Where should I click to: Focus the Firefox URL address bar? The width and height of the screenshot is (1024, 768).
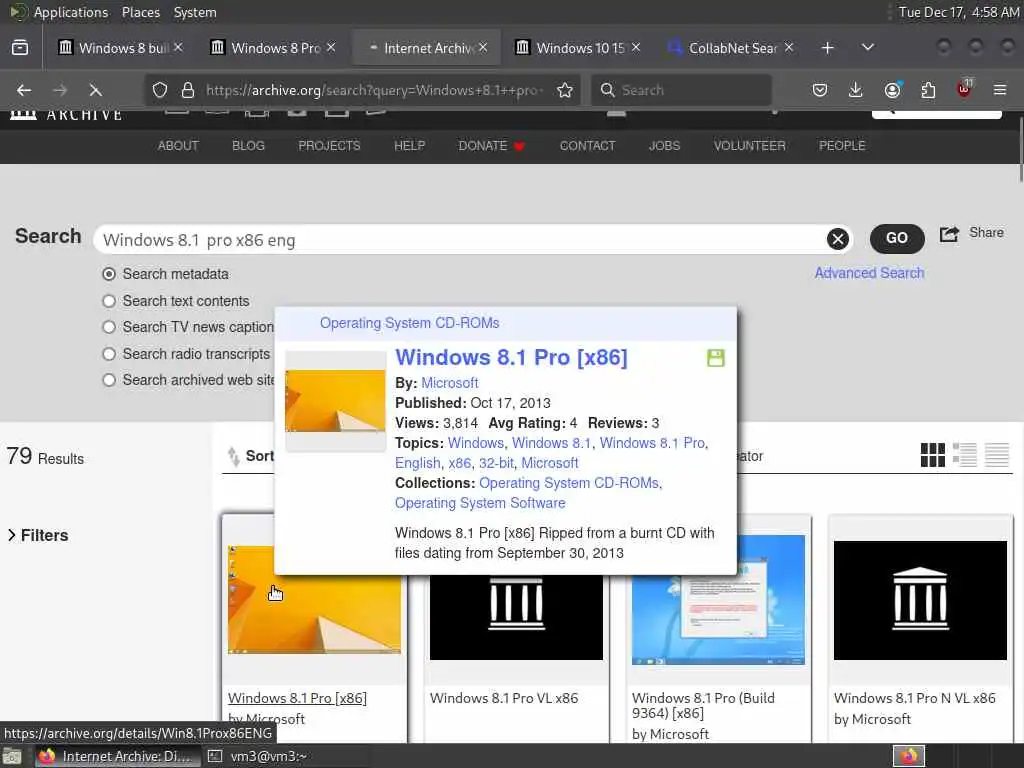tap(374, 90)
